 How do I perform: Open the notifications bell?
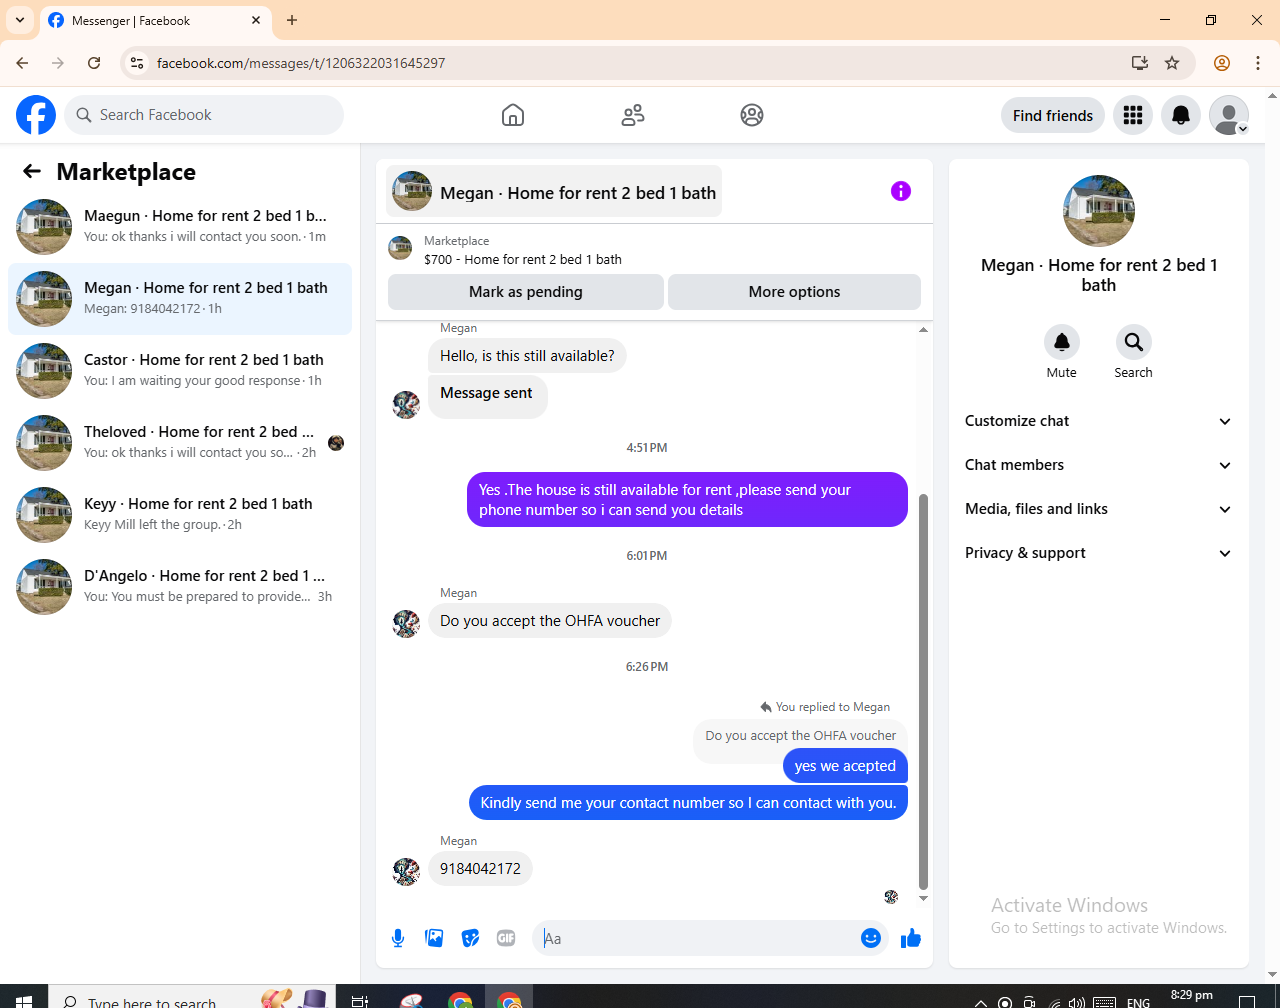pos(1181,115)
